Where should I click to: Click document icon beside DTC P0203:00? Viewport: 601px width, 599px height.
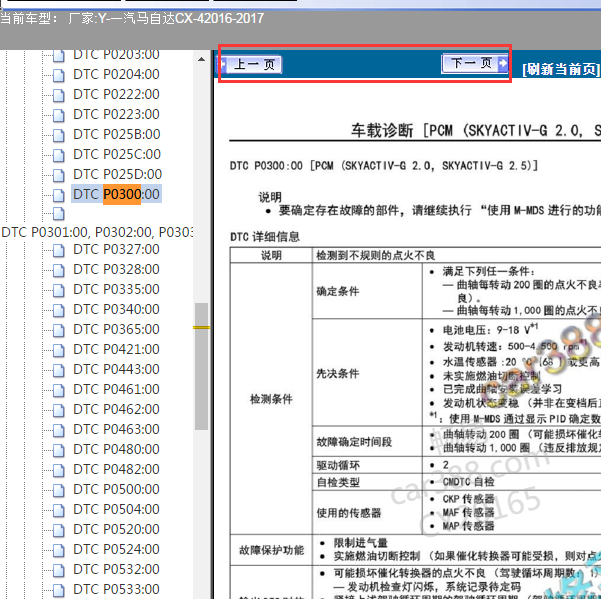59,56
